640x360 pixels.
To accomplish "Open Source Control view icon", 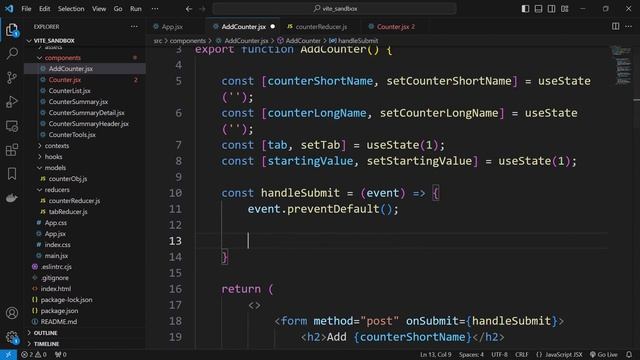I will point(12,78).
